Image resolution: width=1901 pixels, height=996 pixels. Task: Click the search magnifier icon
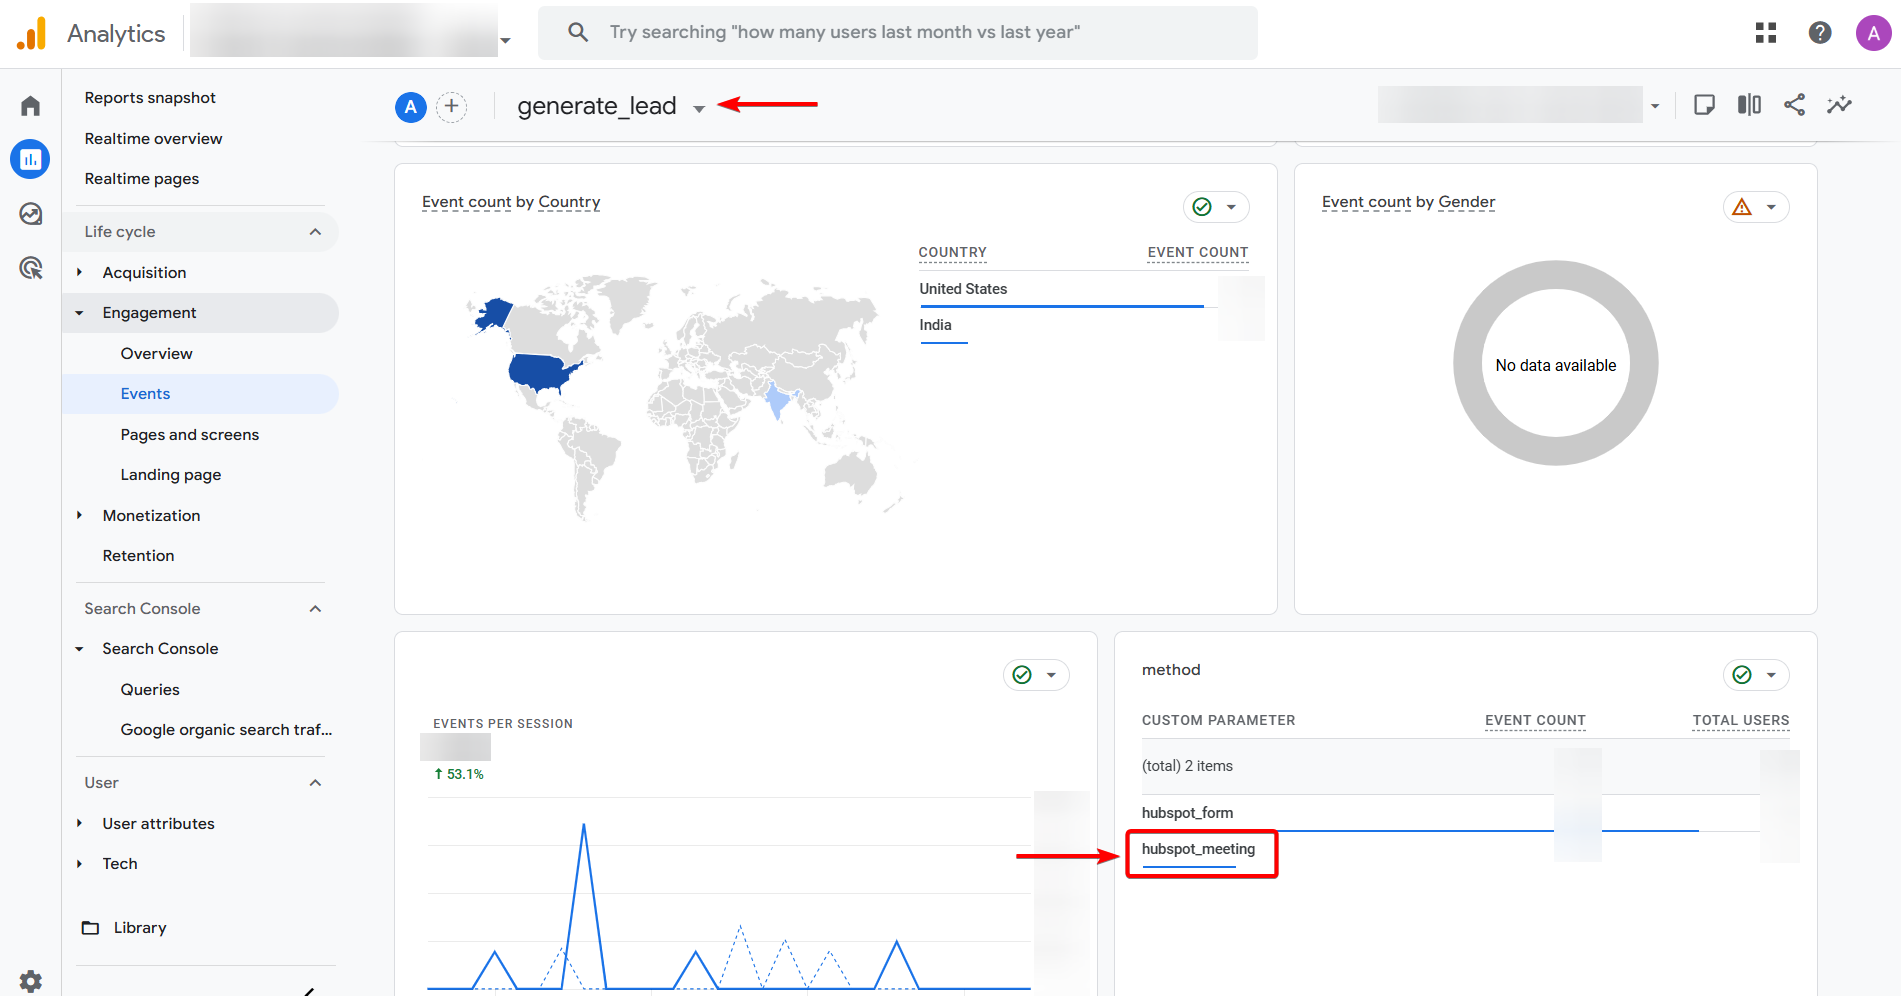pos(578,32)
